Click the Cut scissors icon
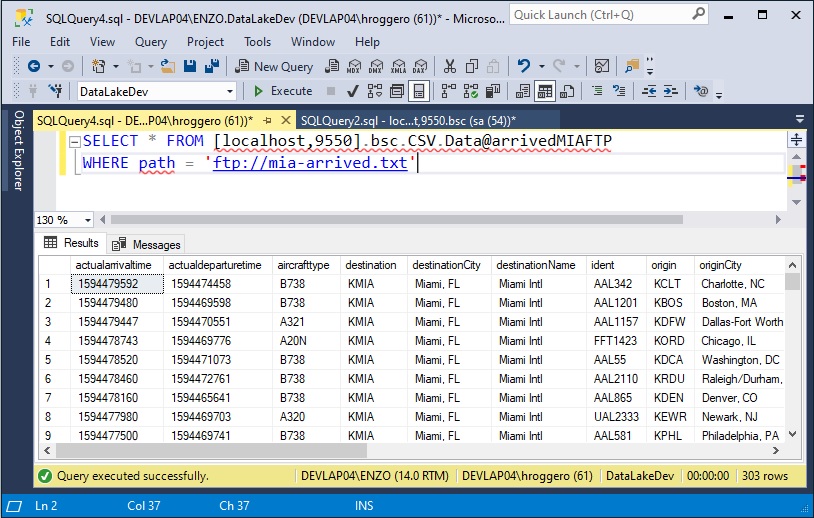This screenshot has width=814, height=518. [450, 66]
